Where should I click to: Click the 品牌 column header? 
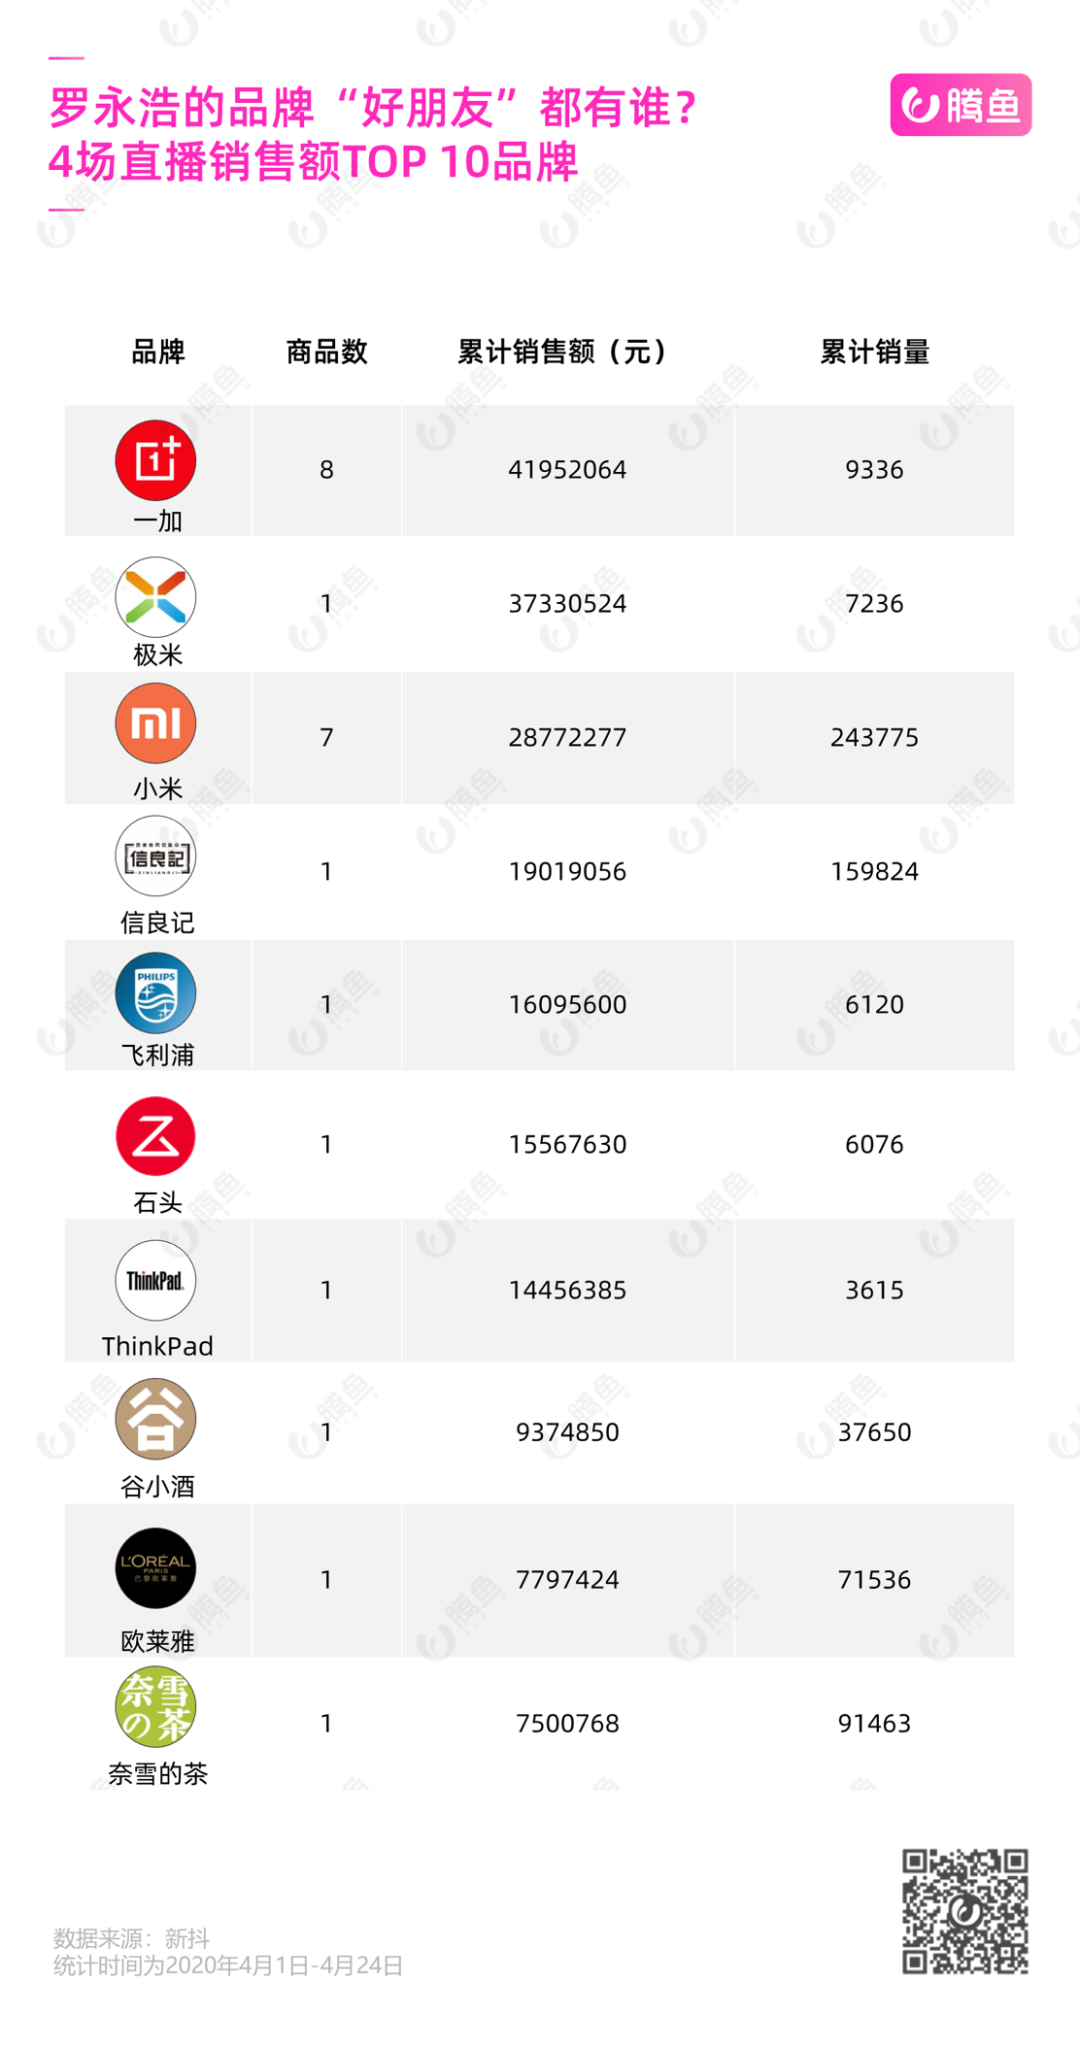[x=158, y=352]
